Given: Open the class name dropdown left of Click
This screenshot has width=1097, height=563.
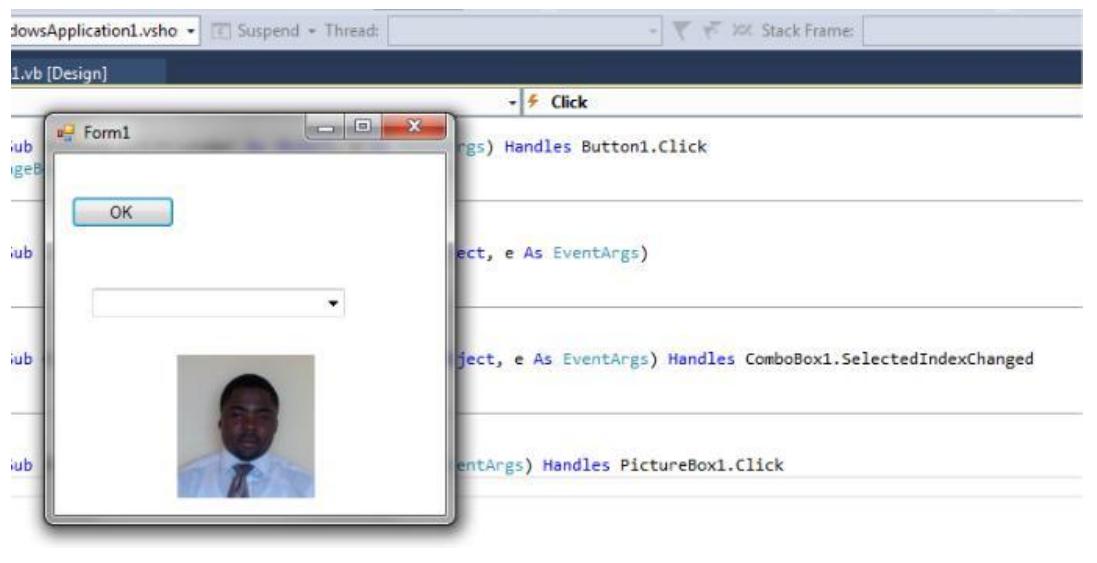Looking at the screenshot, I should click(x=513, y=102).
